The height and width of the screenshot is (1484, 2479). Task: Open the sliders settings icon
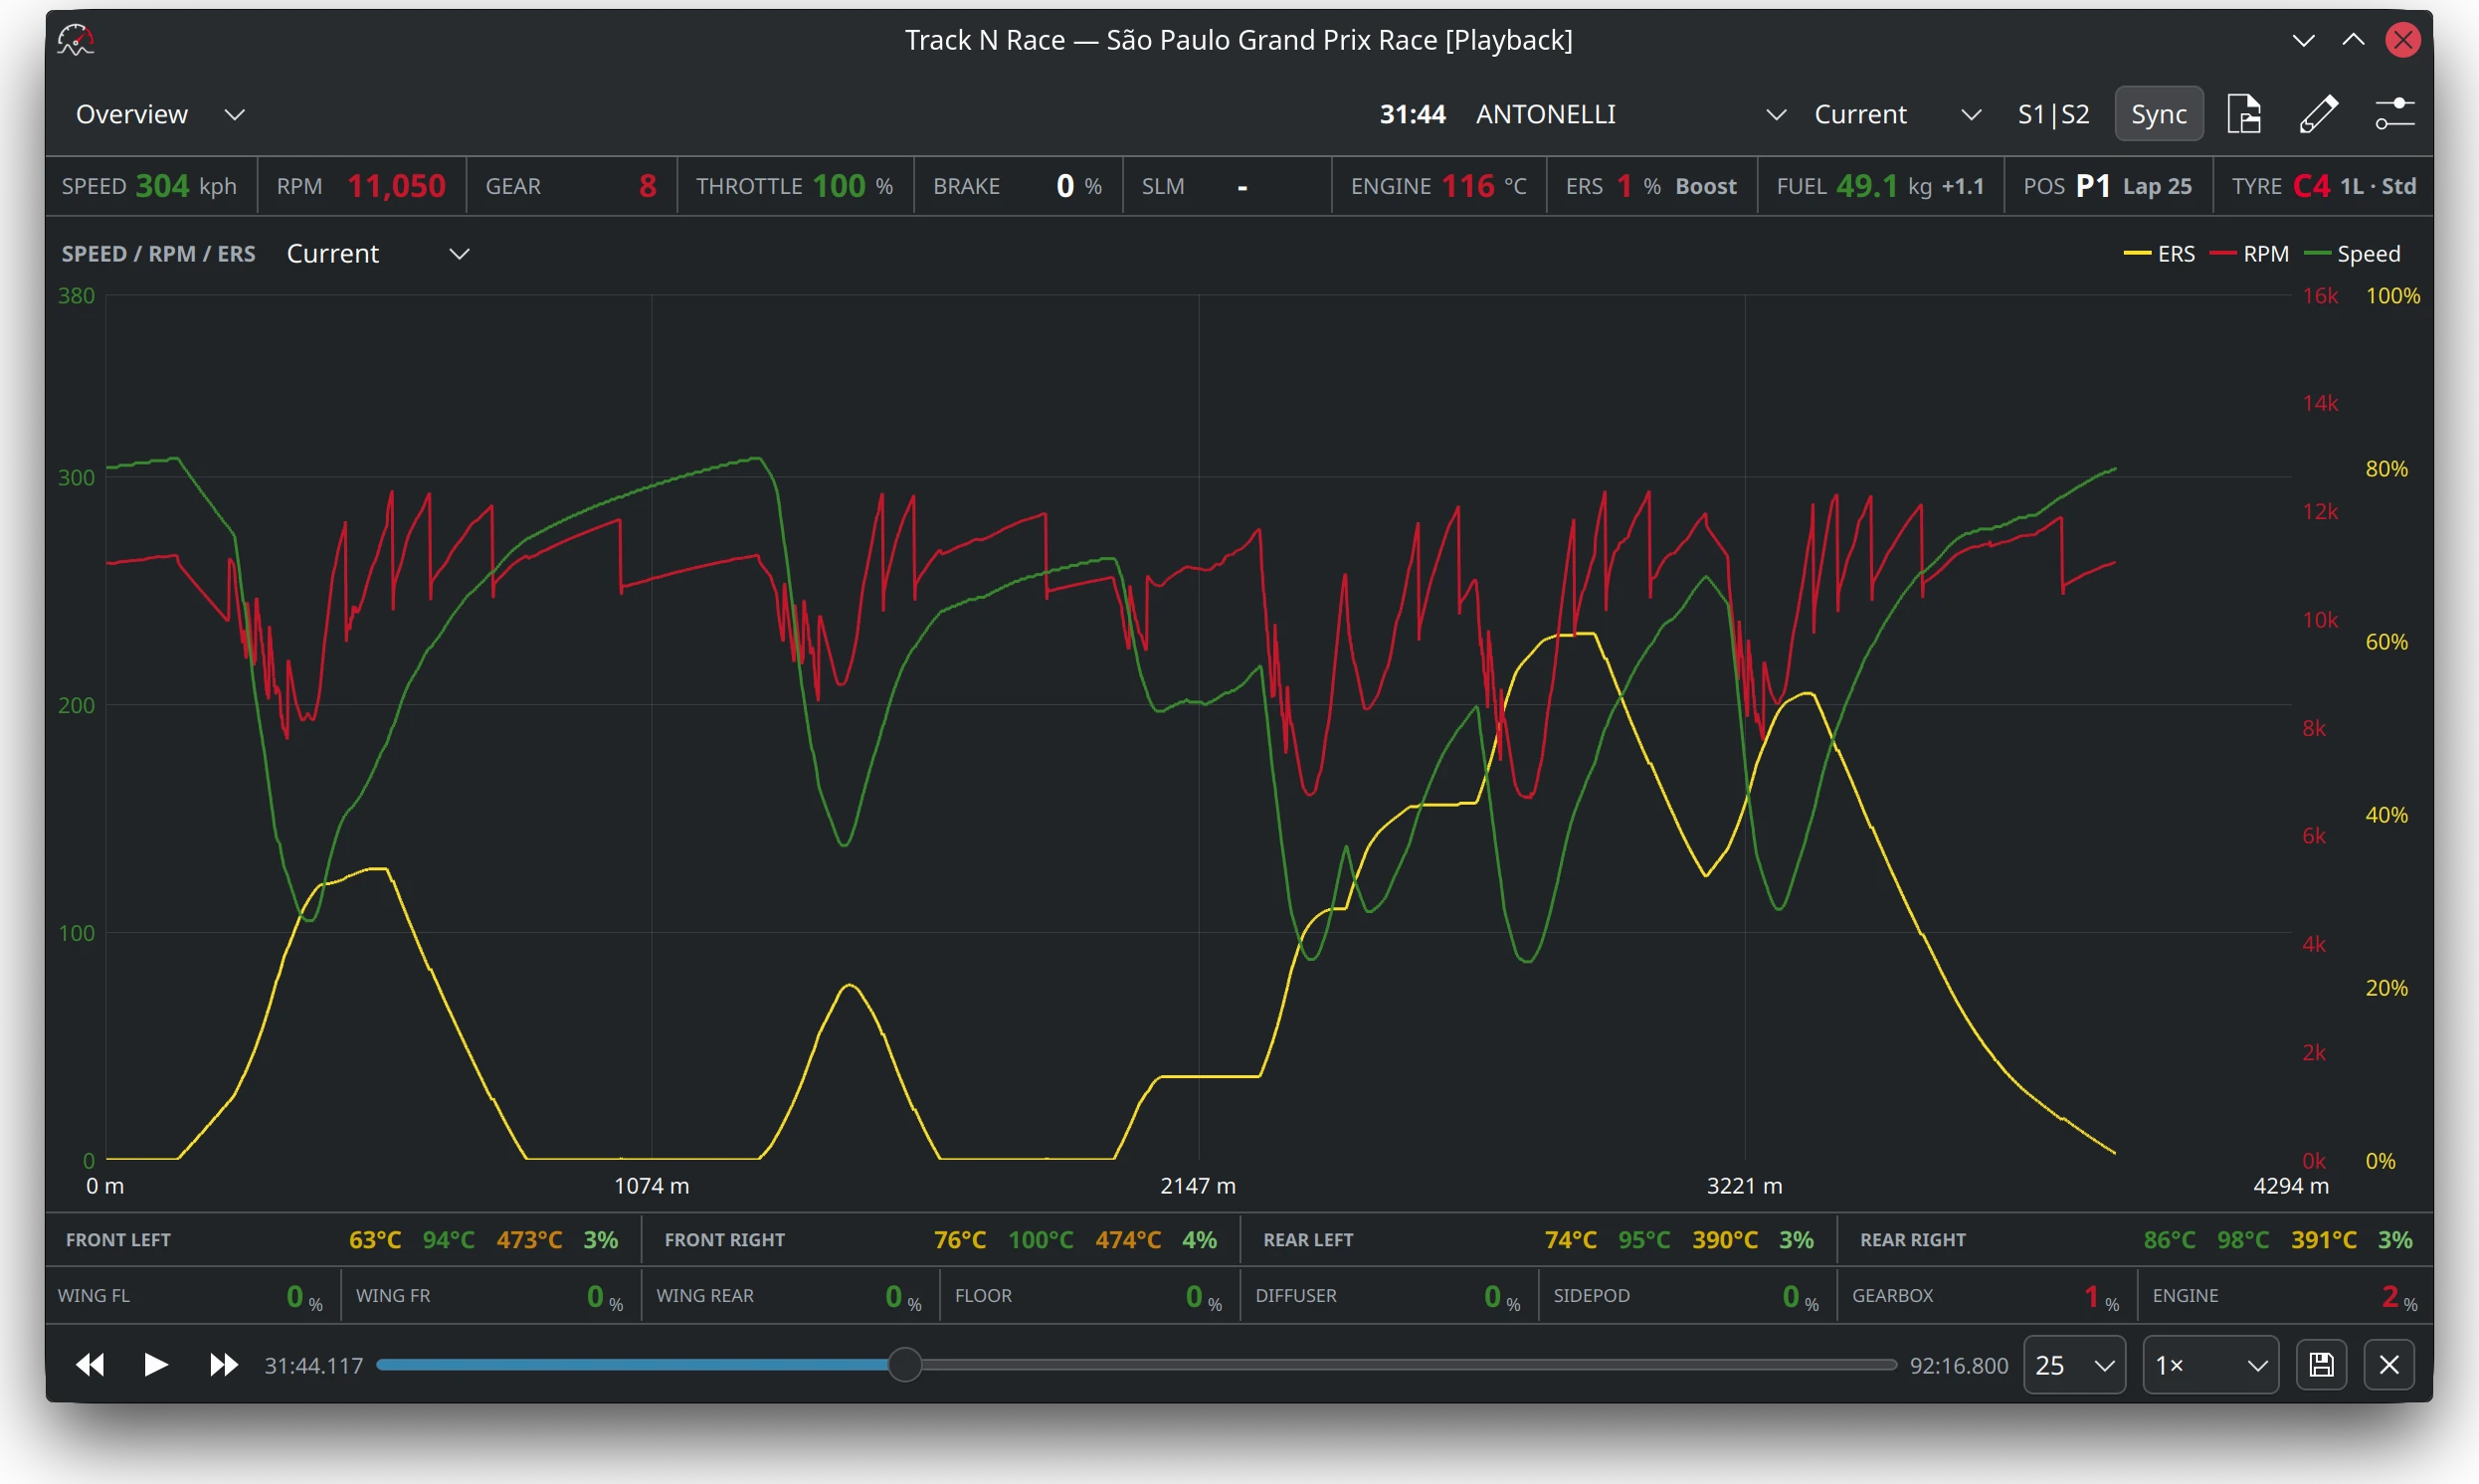click(x=2395, y=114)
